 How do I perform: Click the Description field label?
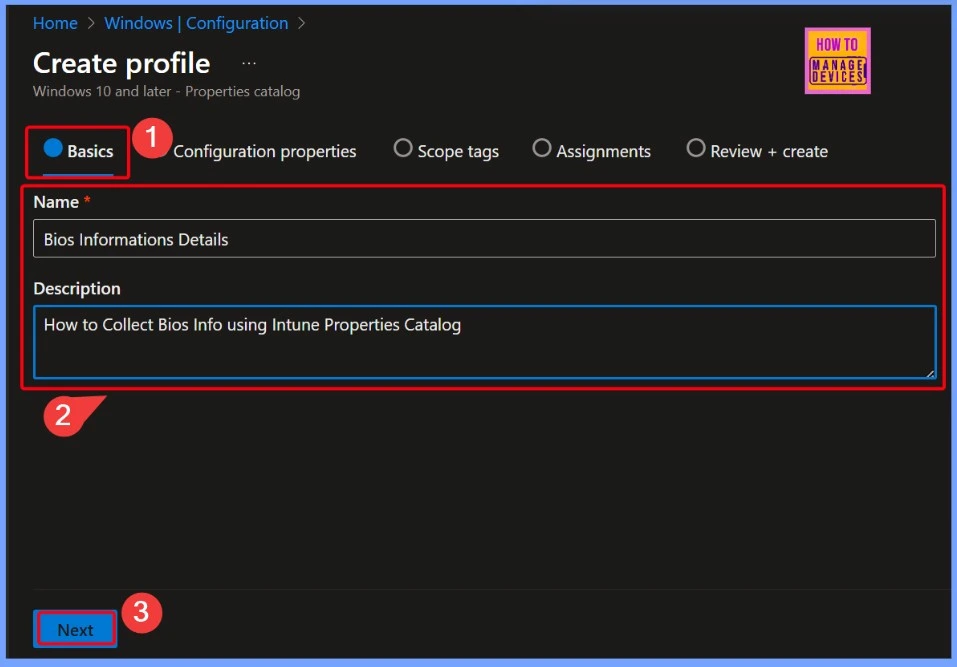point(77,289)
